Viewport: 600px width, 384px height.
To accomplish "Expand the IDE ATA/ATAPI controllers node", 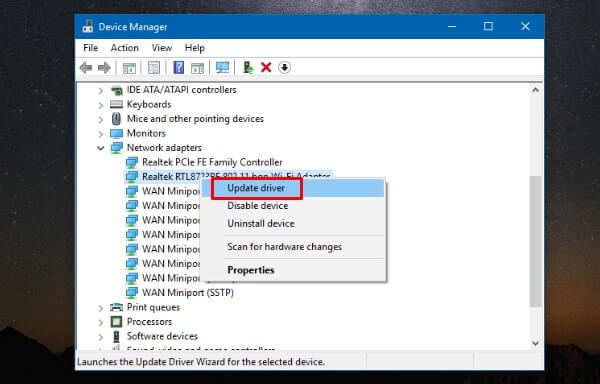I will tap(101, 91).
